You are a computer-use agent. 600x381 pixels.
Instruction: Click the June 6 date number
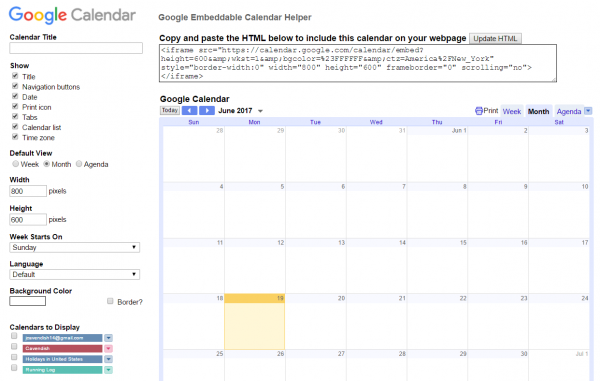343,186
